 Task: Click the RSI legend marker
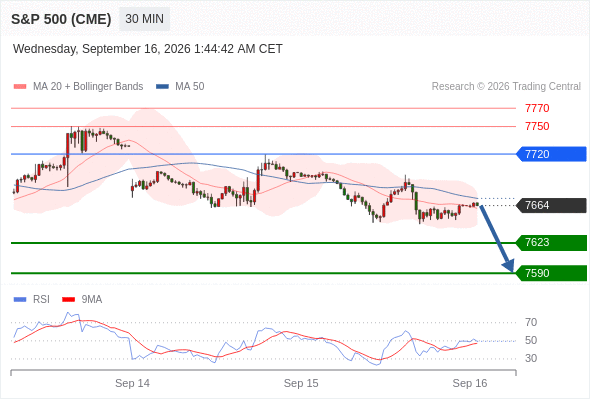pyautogui.click(x=20, y=300)
